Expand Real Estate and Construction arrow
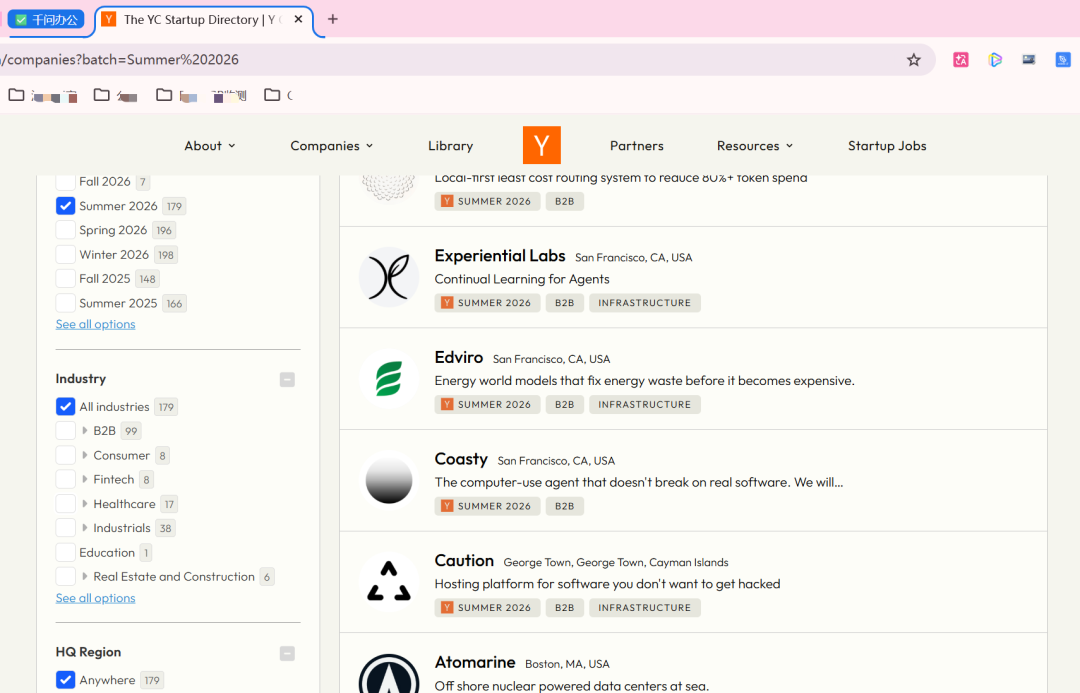This screenshot has height=693, width=1080. (85, 577)
